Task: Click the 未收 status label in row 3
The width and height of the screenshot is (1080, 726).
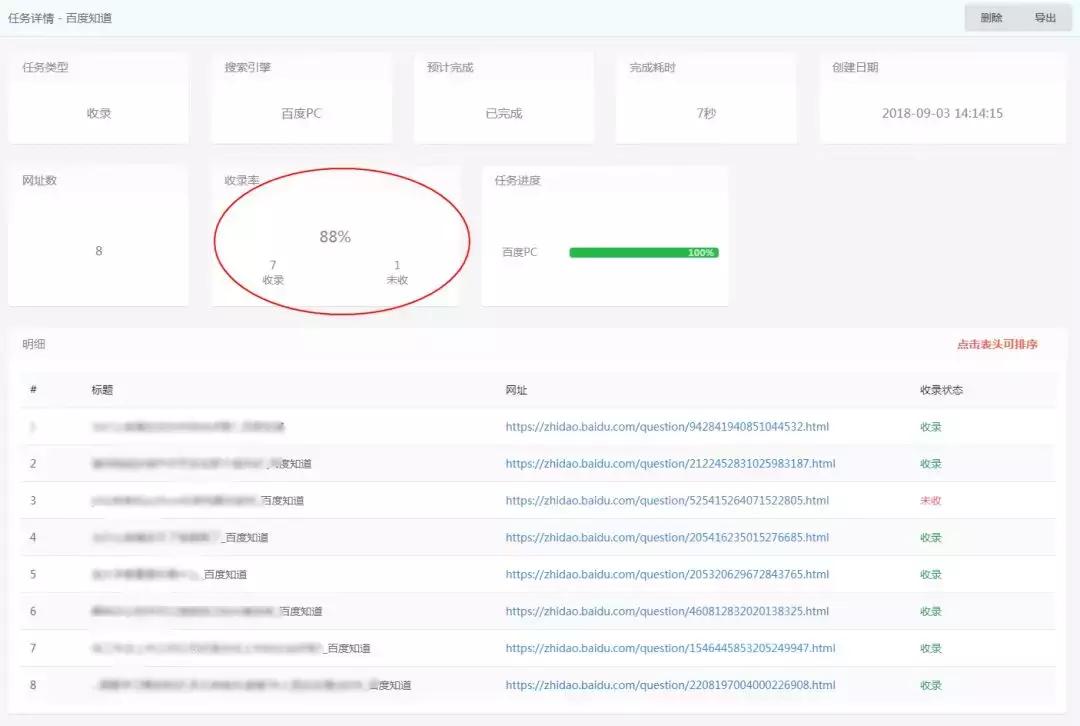Action: [929, 500]
